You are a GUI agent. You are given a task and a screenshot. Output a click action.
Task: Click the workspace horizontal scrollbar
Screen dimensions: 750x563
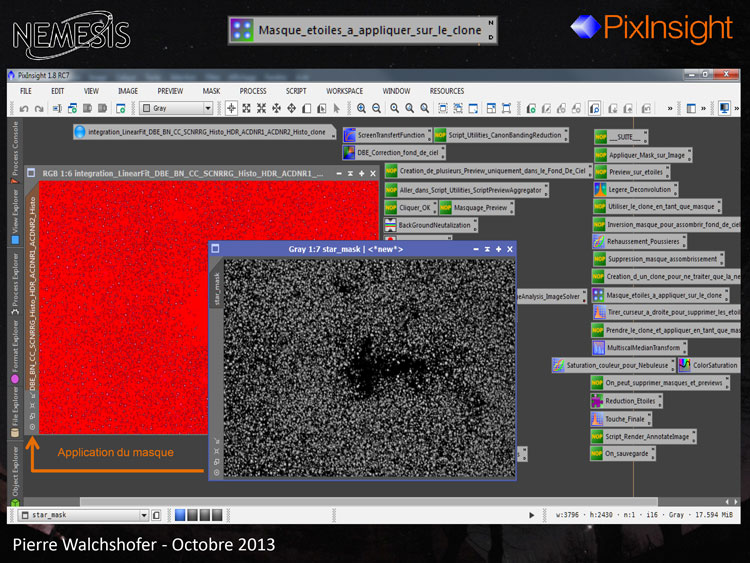point(368,501)
